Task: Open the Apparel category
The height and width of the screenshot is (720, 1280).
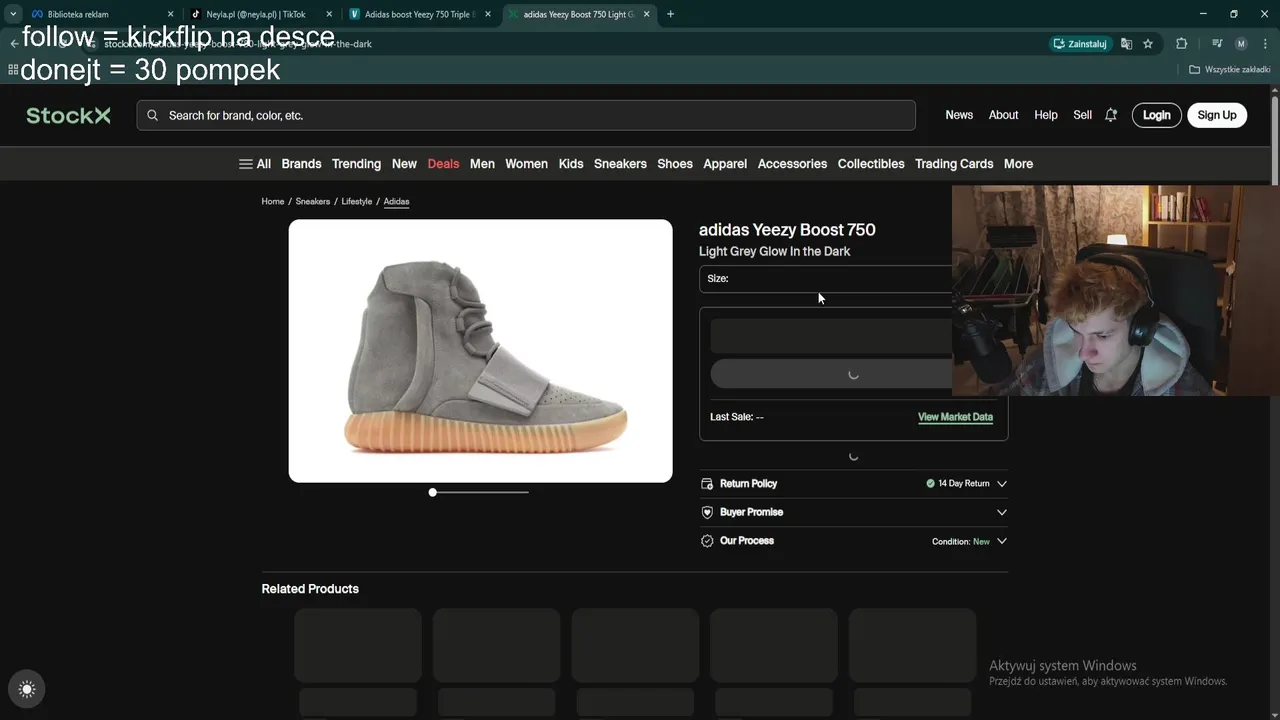Action: (x=725, y=164)
